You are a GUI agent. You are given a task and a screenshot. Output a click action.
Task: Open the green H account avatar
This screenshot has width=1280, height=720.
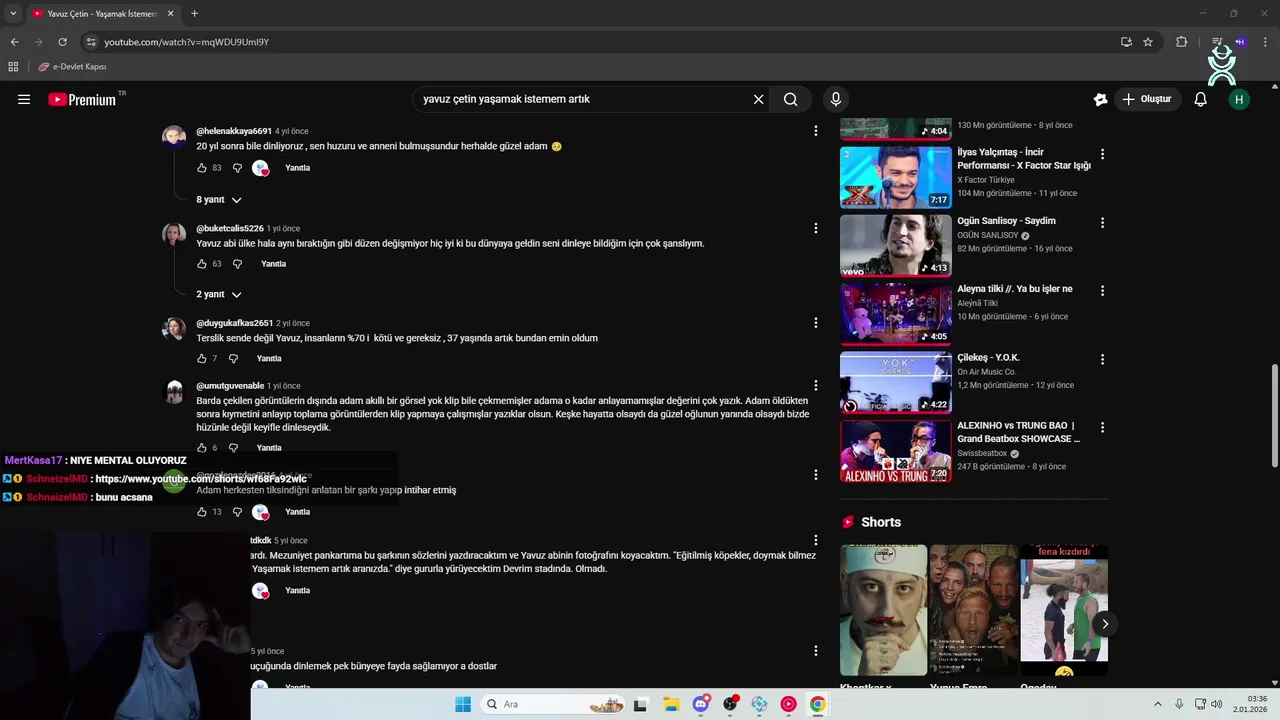click(1239, 99)
